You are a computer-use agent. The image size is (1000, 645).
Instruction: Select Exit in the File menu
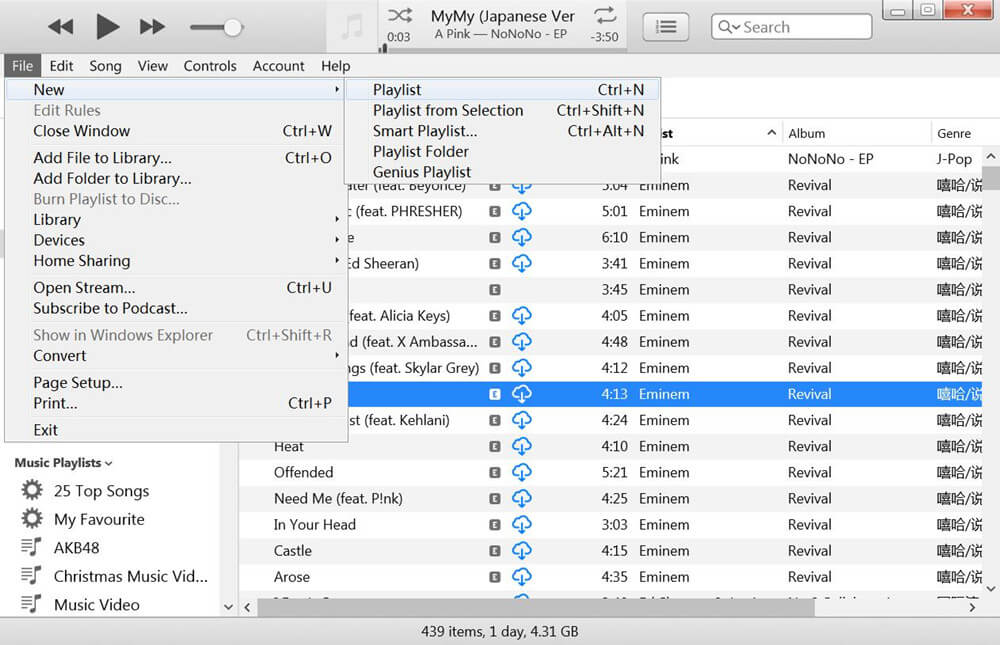[x=176, y=430]
